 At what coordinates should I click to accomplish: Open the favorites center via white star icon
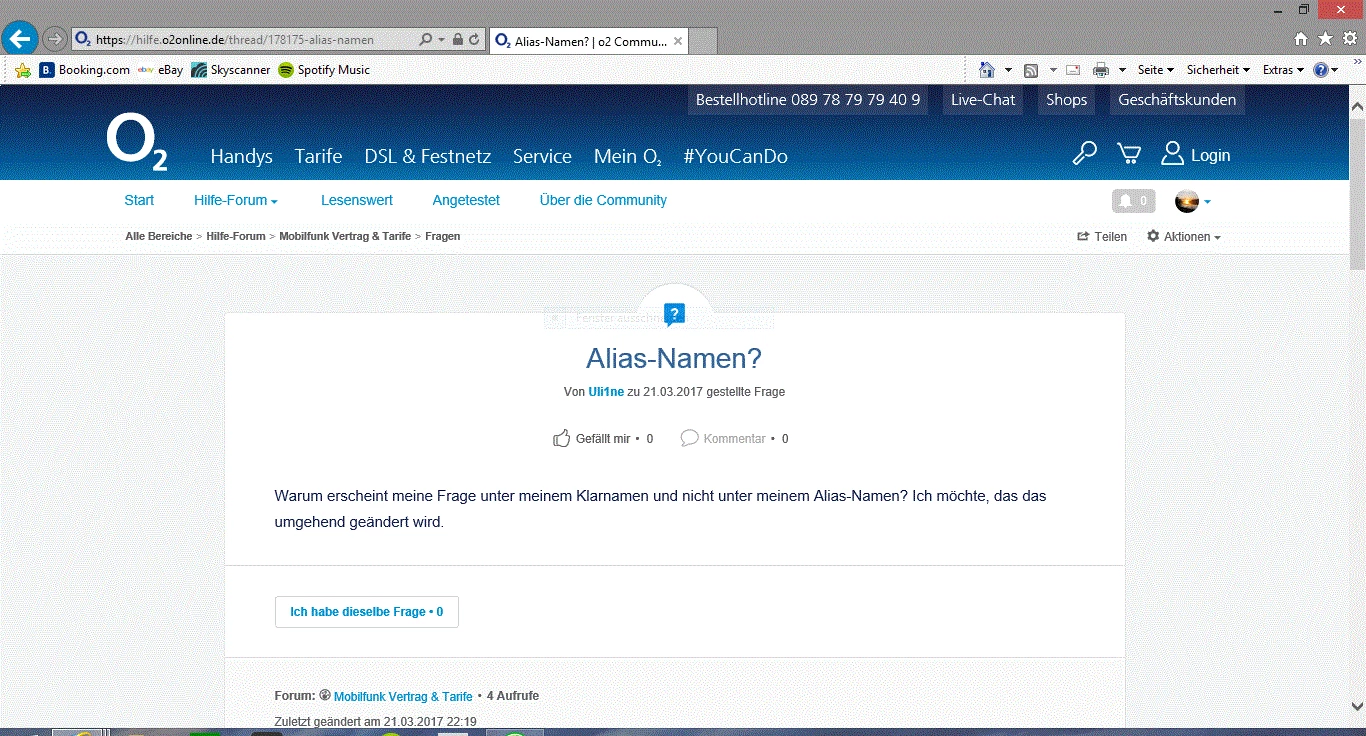(x=1325, y=39)
